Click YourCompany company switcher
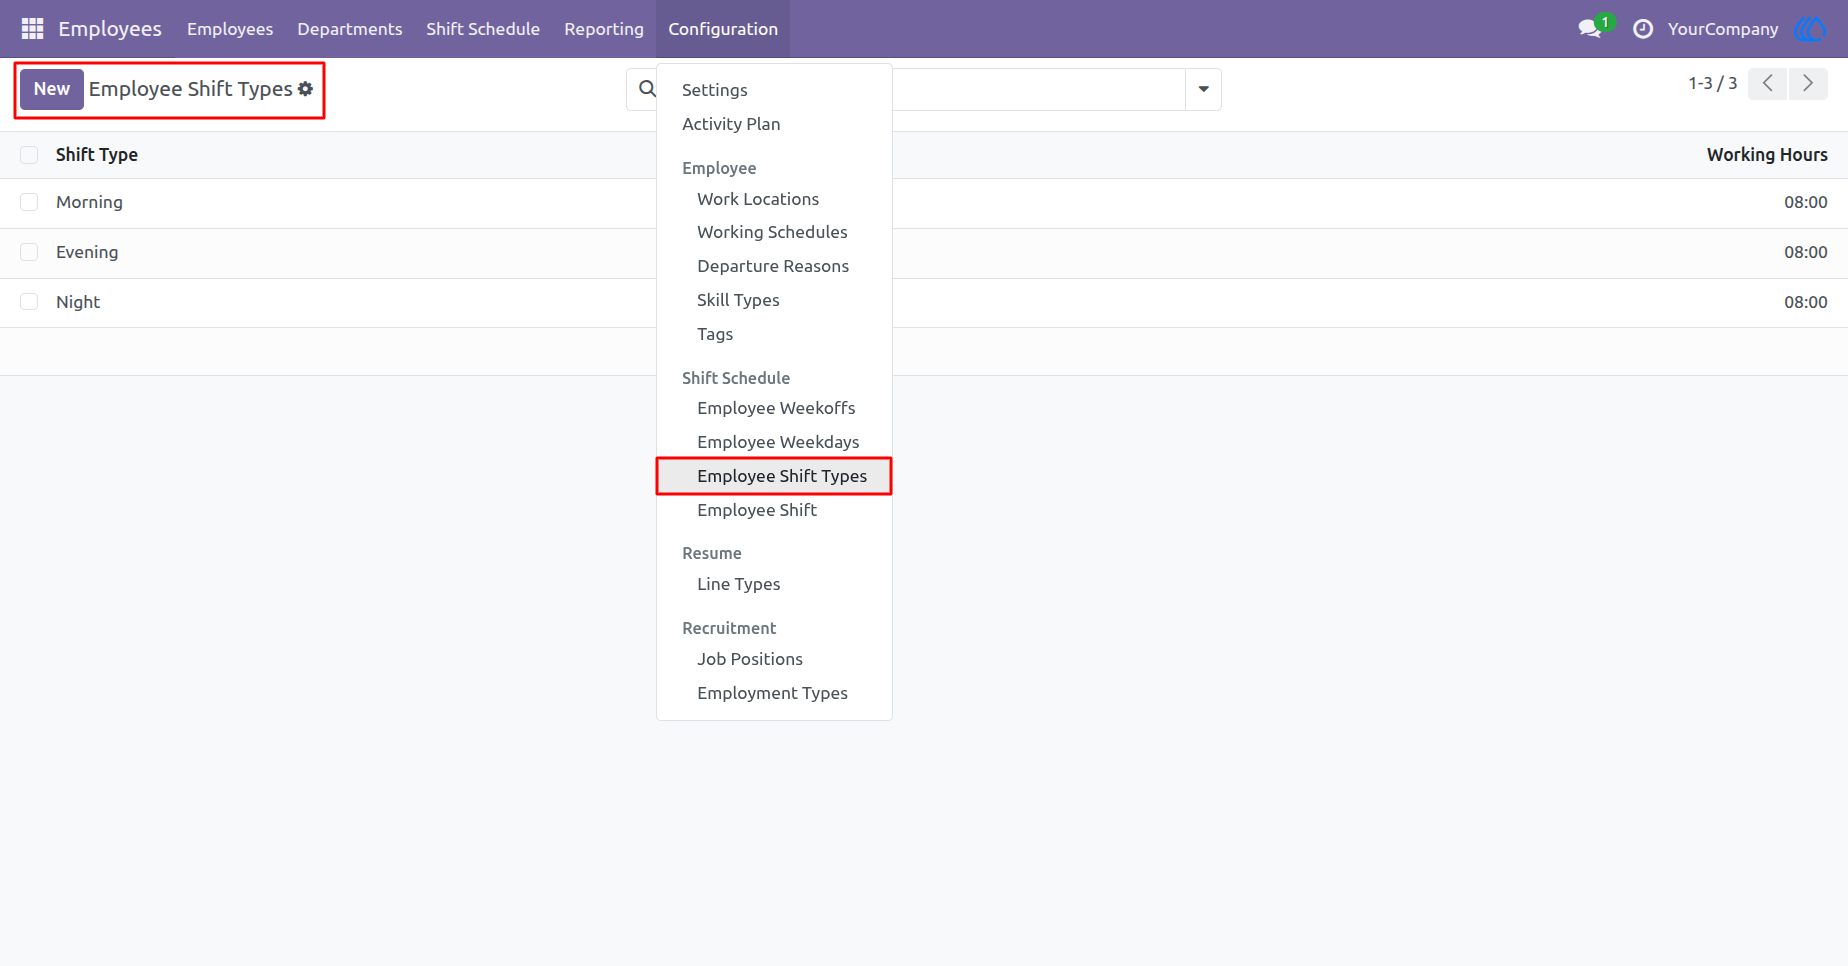This screenshot has width=1848, height=966. [1723, 29]
